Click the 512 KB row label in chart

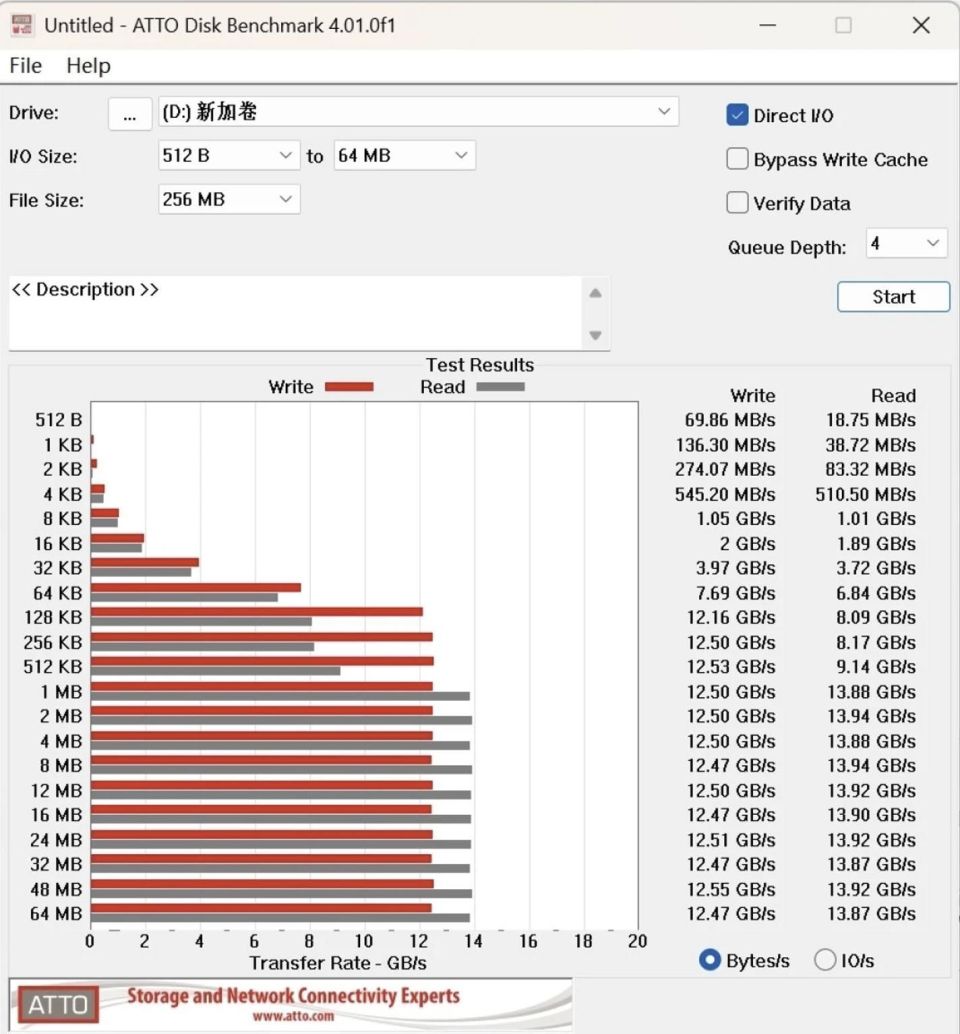pyautogui.click(x=53, y=667)
